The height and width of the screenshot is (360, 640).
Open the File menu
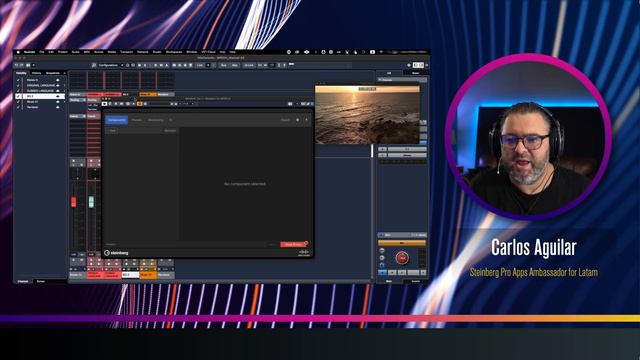(42, 52)
